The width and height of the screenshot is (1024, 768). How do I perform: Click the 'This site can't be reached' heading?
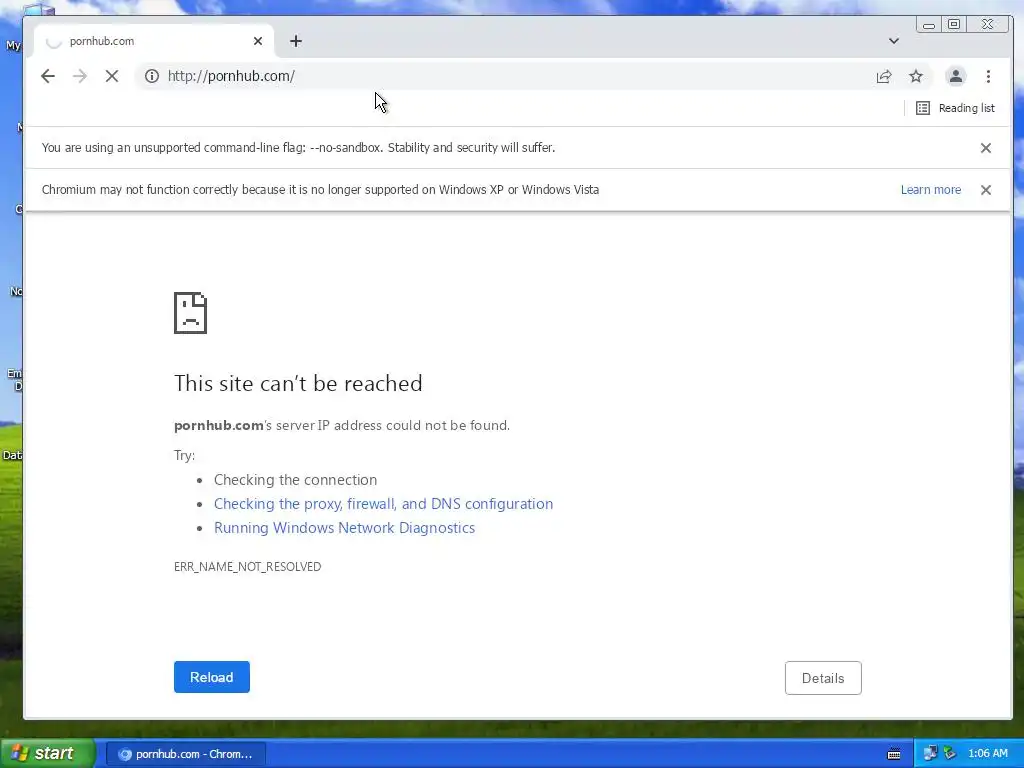click(x=298, y=383)
